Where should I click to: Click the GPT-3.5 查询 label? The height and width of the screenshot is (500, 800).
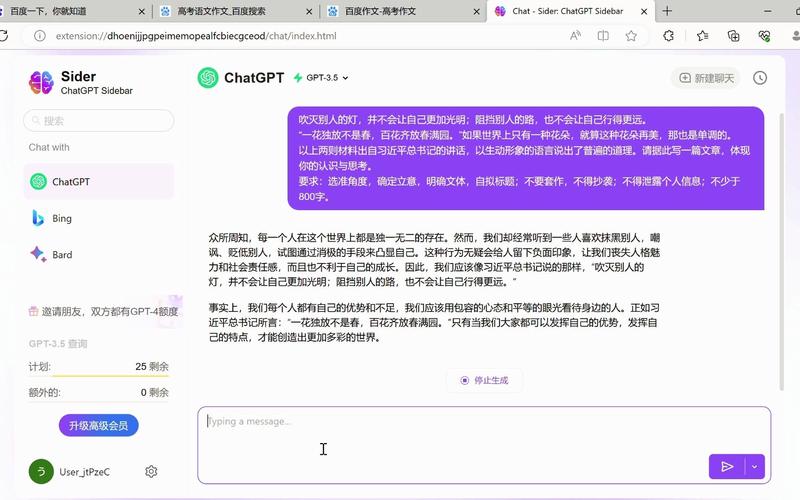(58, 344)
